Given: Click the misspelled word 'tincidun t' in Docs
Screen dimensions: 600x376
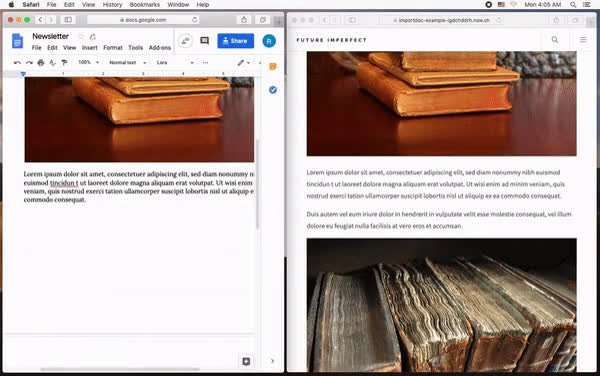Looking at the screenshot, I should [64, 183].
